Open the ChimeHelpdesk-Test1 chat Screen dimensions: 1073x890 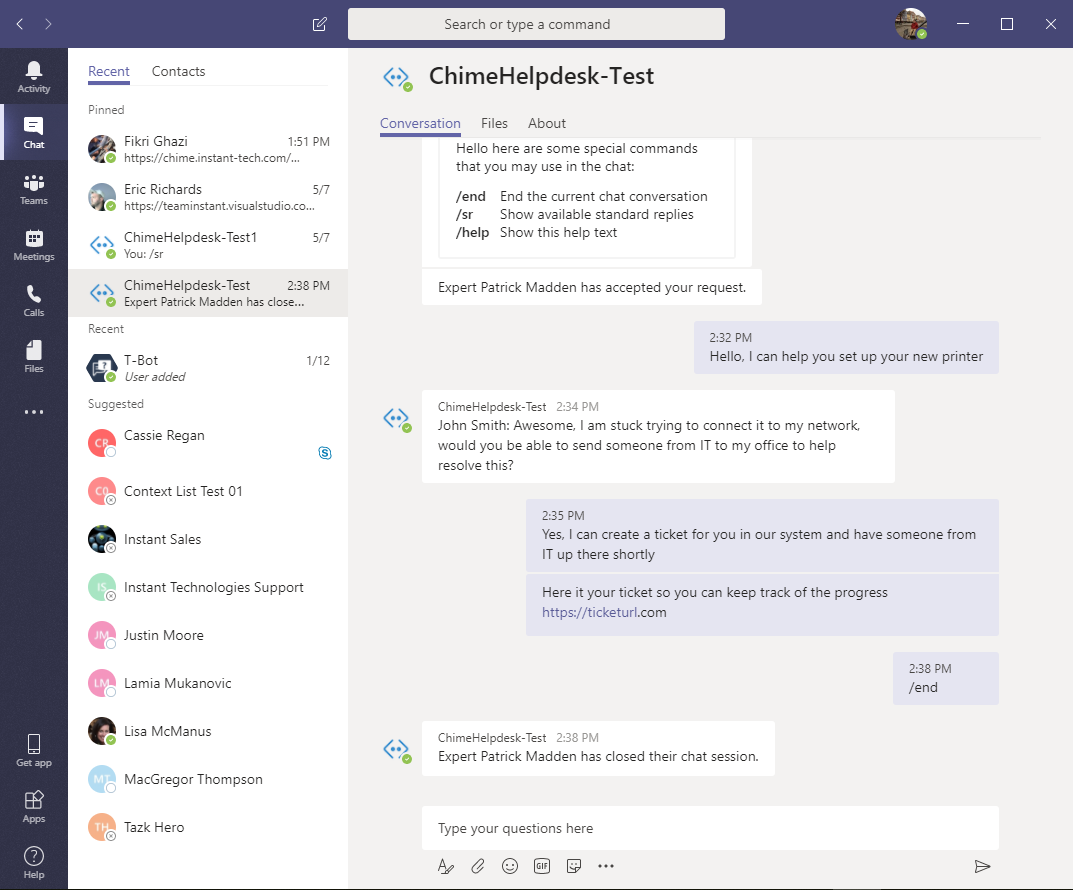pos(208,245)
